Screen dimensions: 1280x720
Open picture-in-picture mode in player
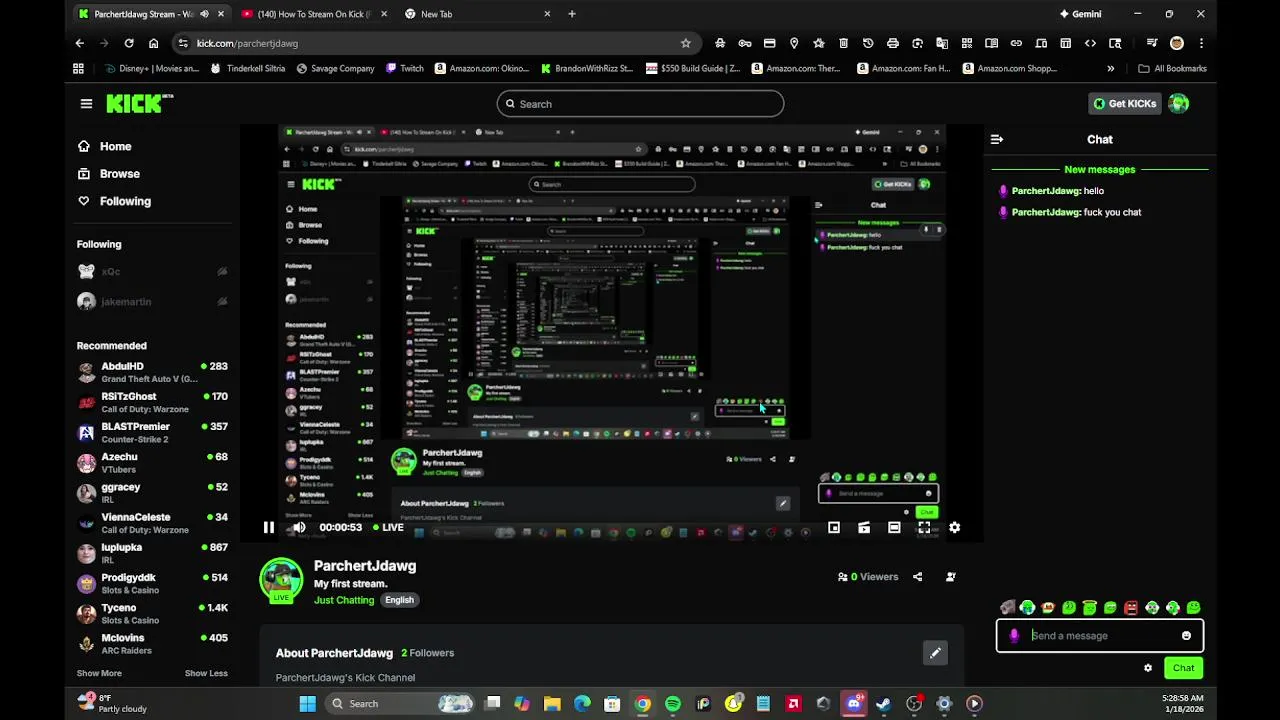coord(834,527)
